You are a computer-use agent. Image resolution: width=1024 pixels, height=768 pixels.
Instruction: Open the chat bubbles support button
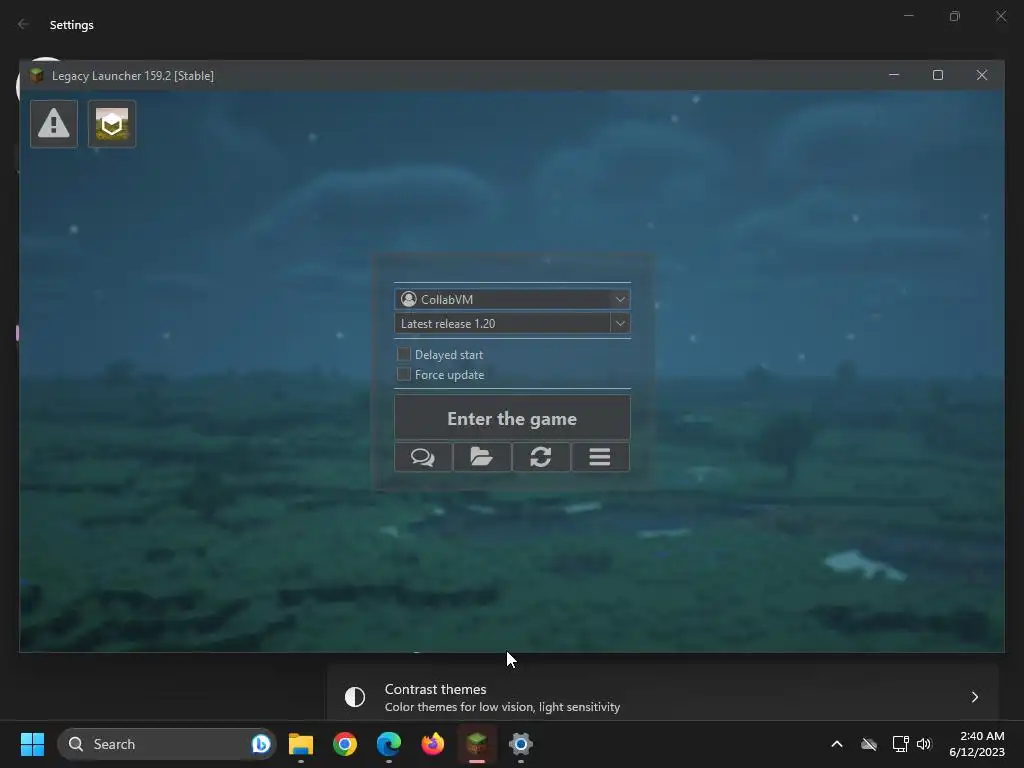(x=423, y=457)
